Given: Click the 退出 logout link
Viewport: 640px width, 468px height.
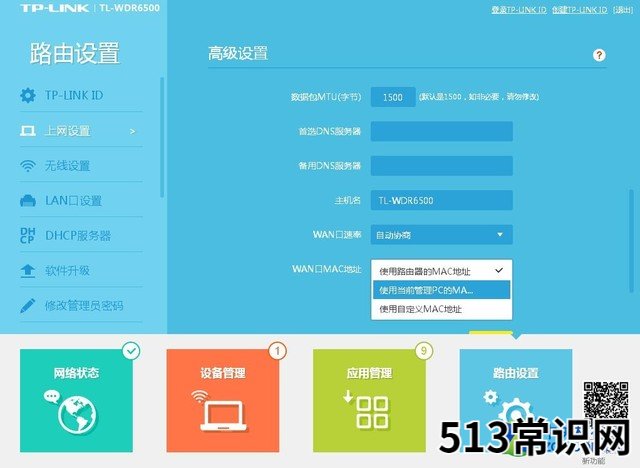Looking at the screenshot, I should point(623,10).
